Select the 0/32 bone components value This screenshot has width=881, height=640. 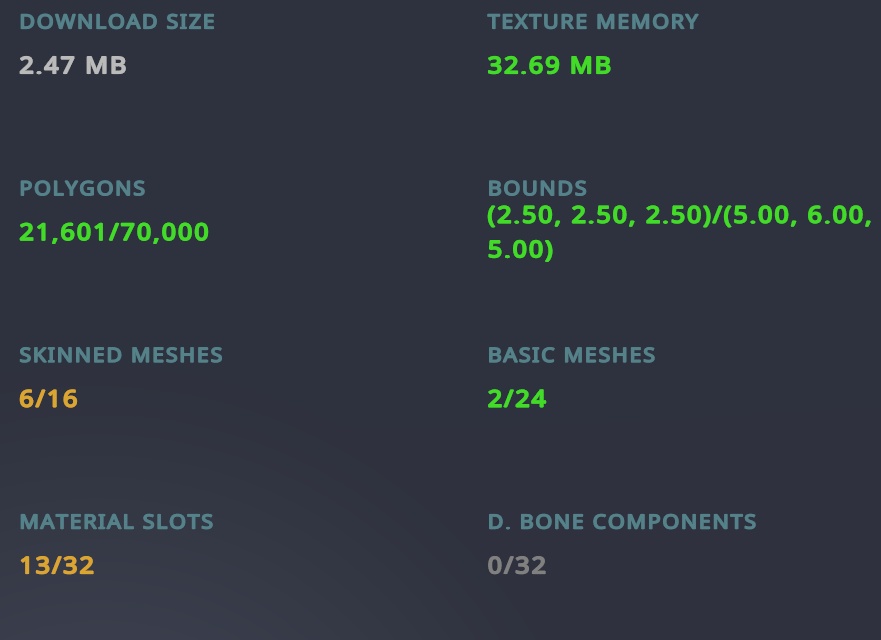point(517,566)
